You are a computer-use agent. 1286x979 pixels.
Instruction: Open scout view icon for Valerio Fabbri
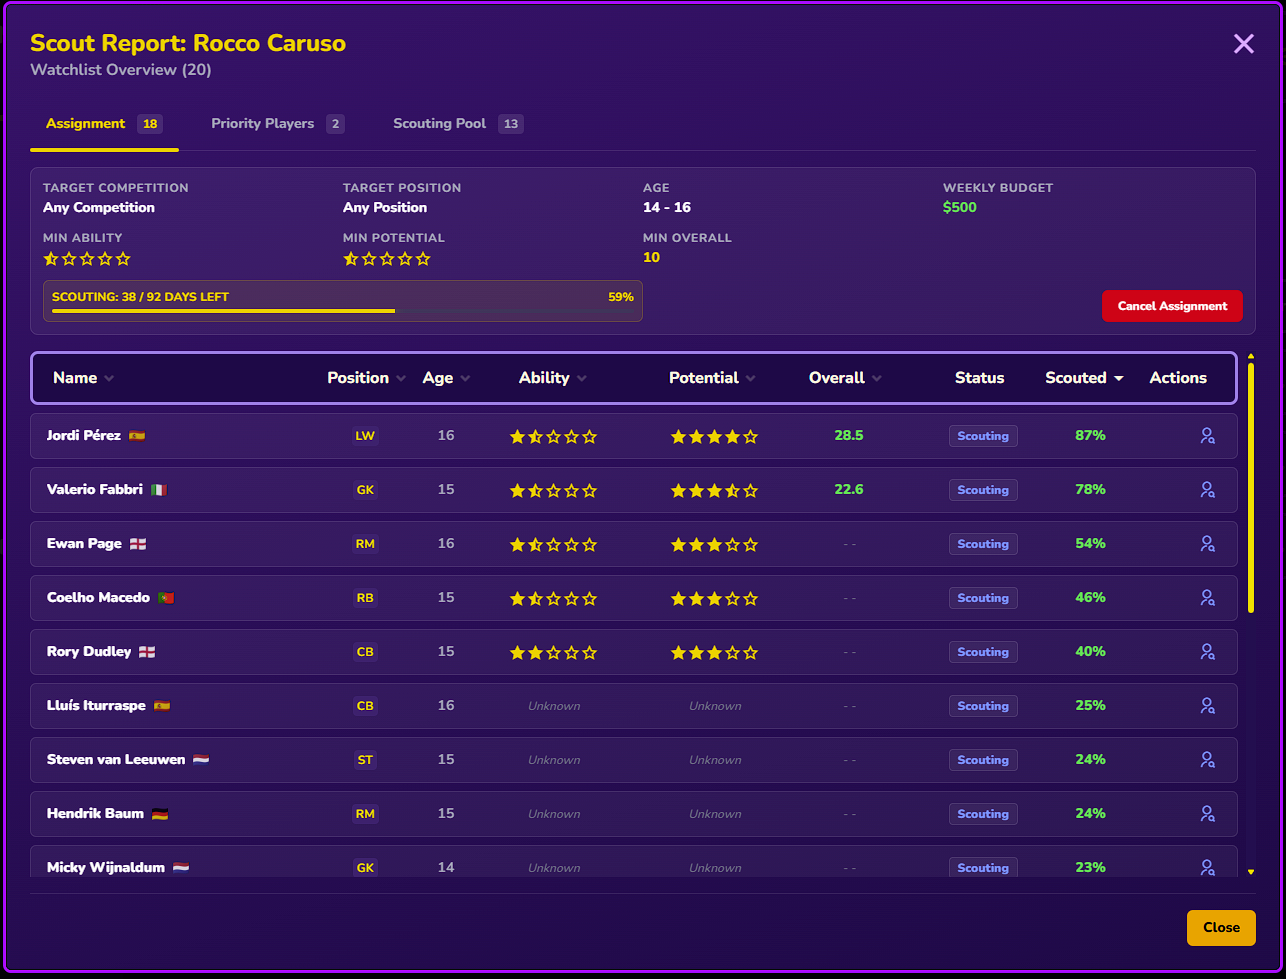tap(1207, 490)
